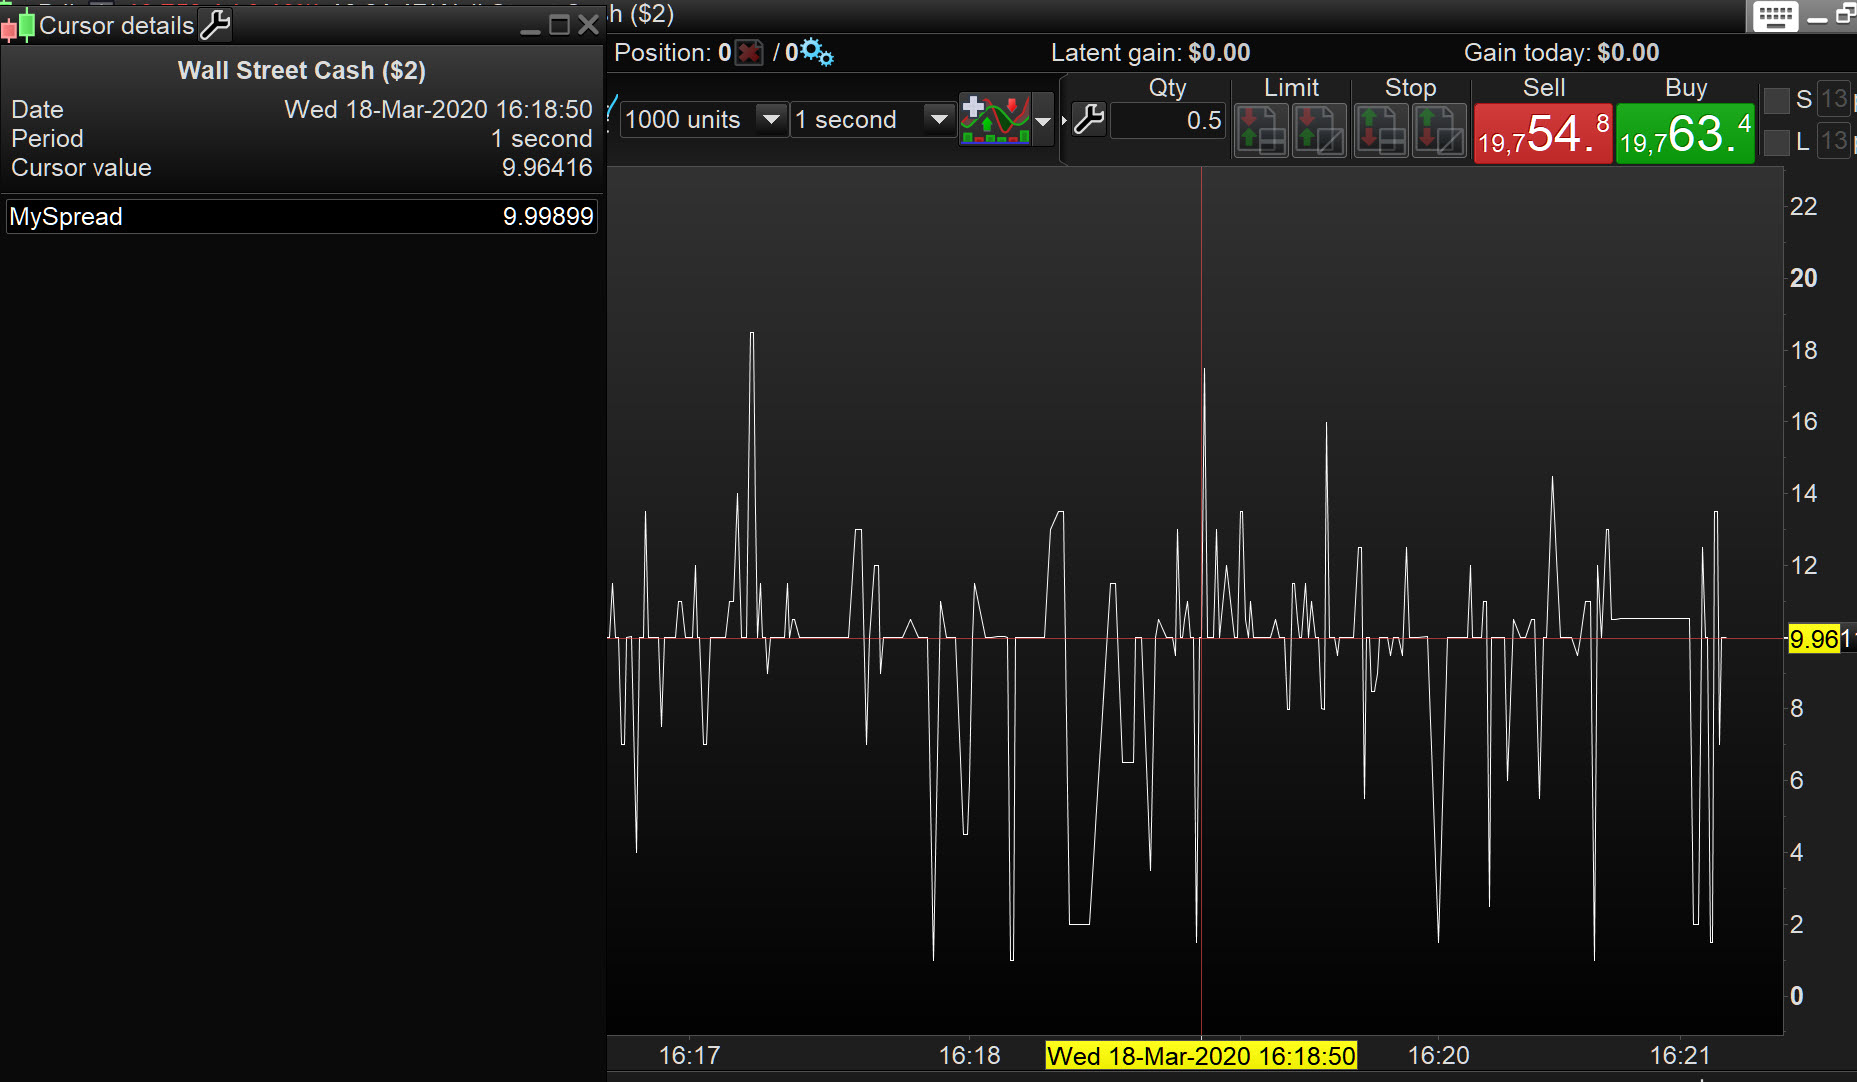Click the candlestick icon in Cursor details title
The height and width of the screenshot is (1082, 1857).
pos(18,26)
